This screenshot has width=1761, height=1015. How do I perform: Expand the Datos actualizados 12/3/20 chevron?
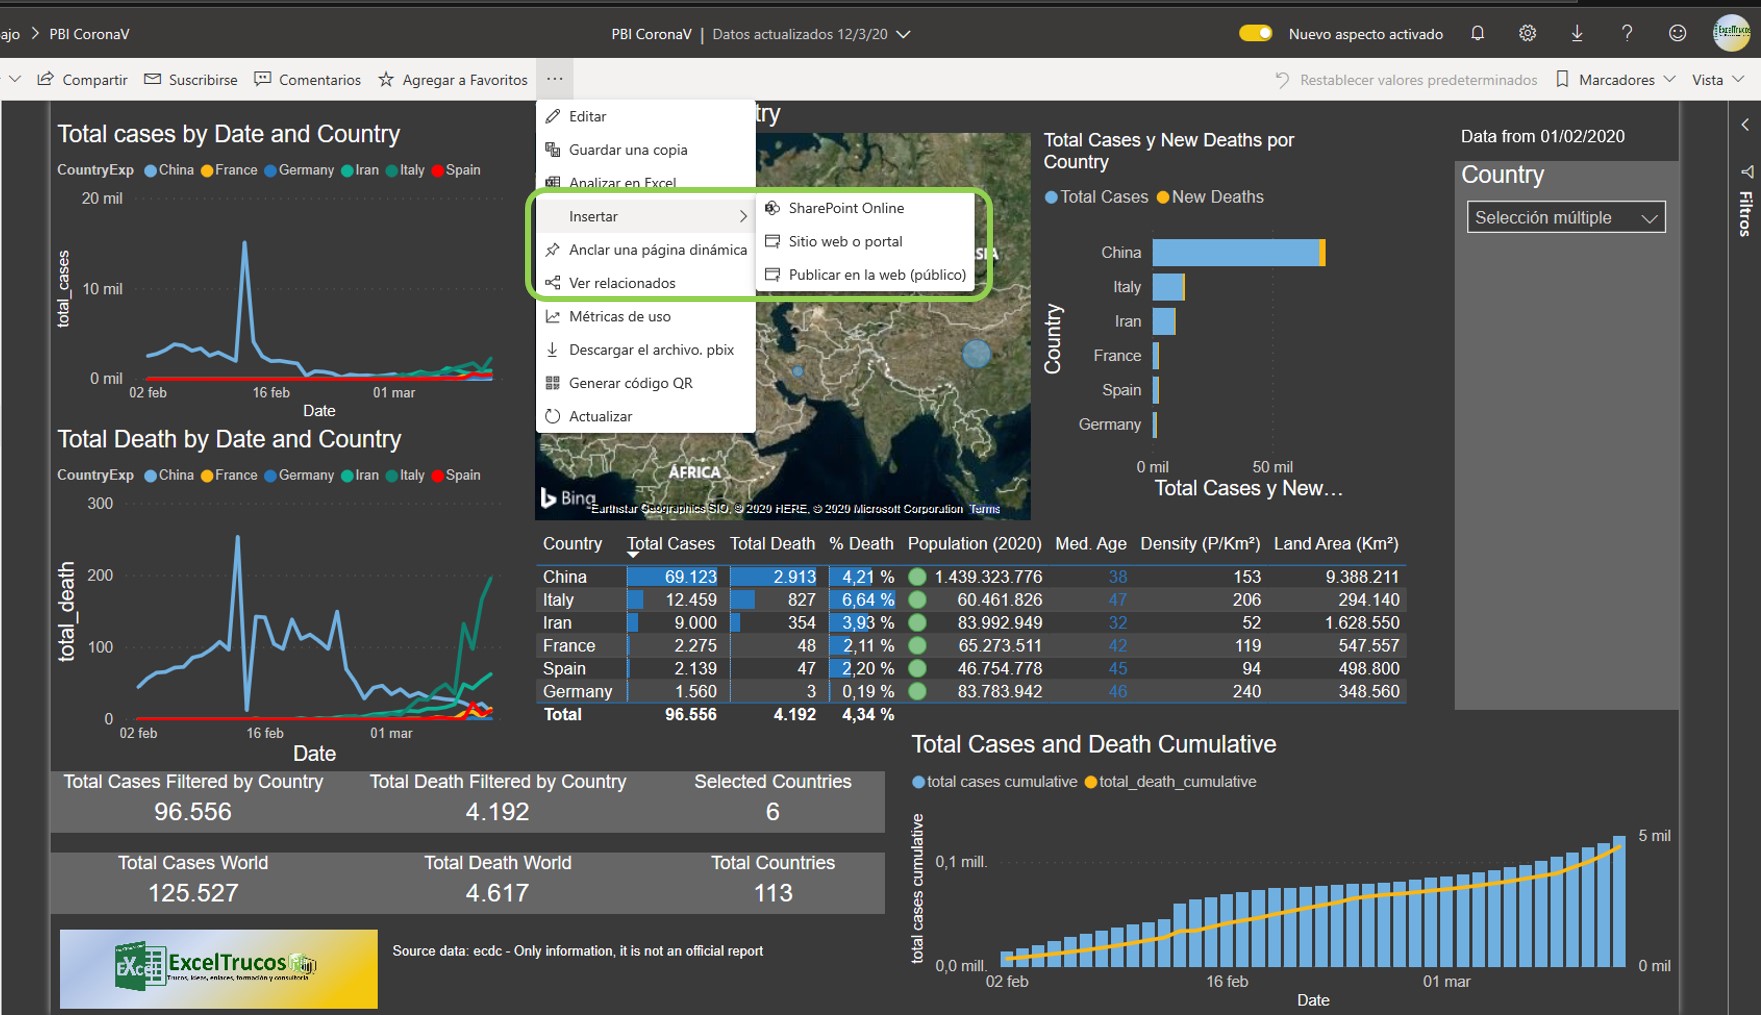point(903,33)
